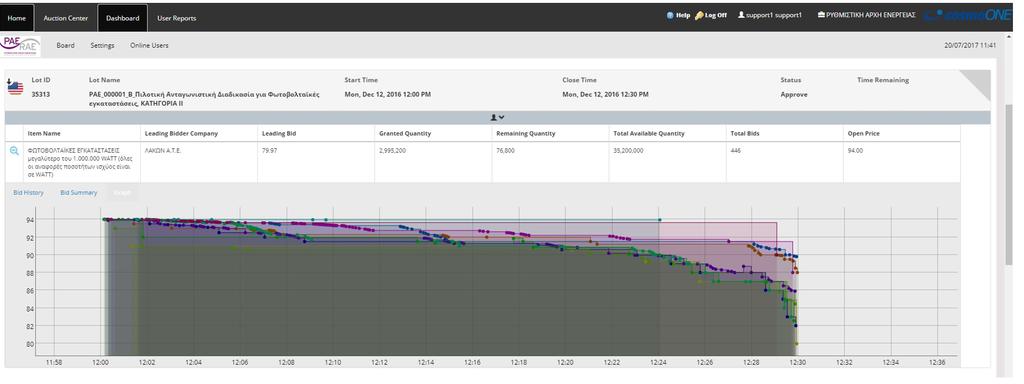
Task: Click the leading bid value 79.97
Action: point(269,150)
